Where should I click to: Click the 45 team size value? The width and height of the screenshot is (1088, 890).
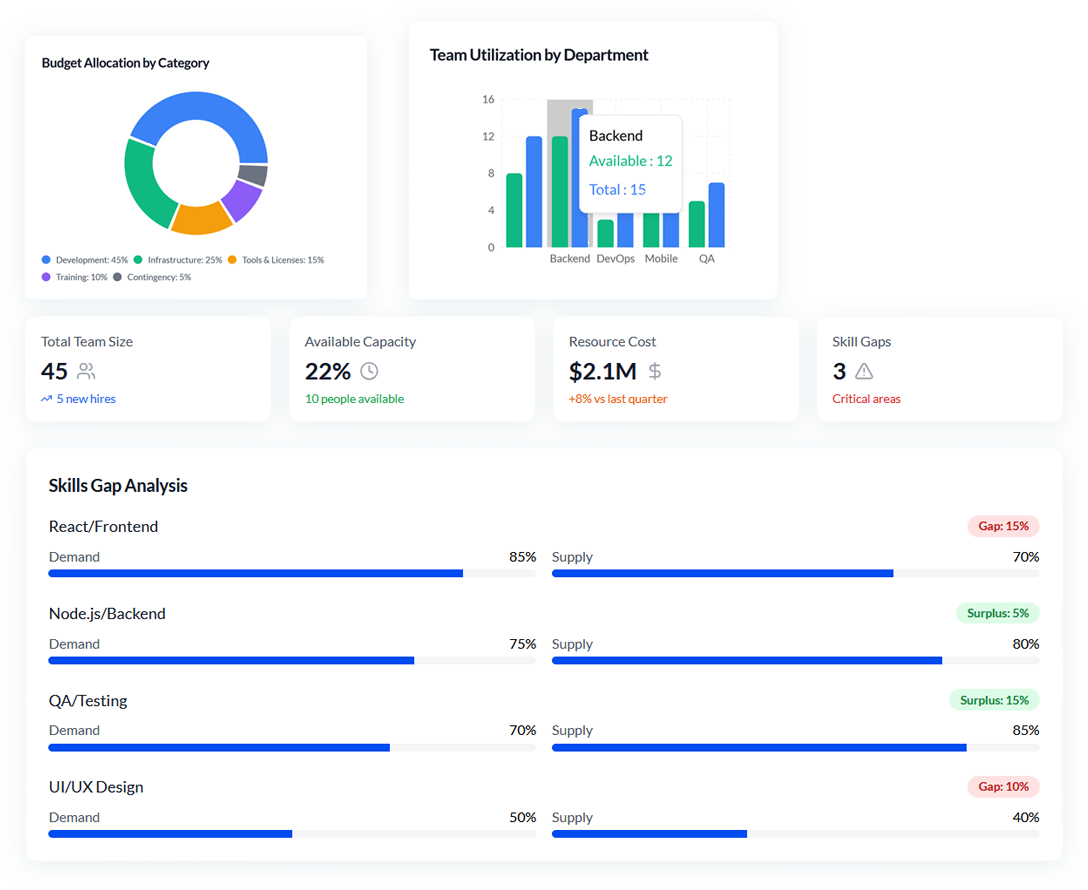pos(54,372)
